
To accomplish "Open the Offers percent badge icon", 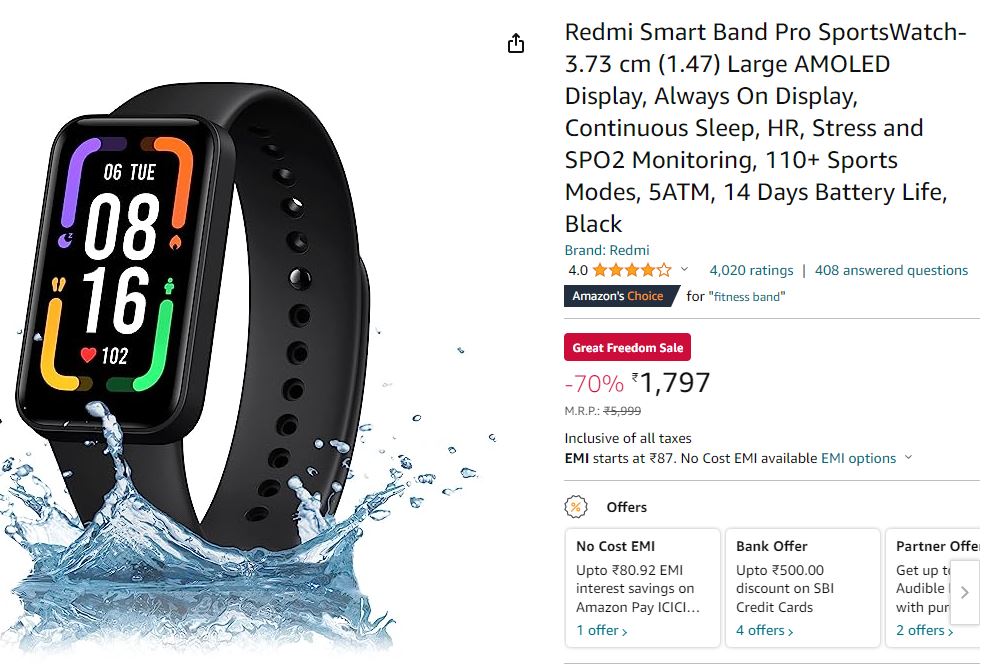I will (x=575, y=507).
